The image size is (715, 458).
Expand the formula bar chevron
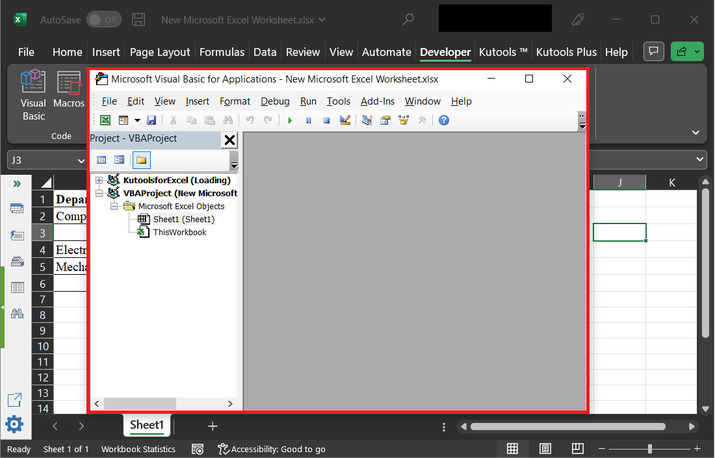699,160
